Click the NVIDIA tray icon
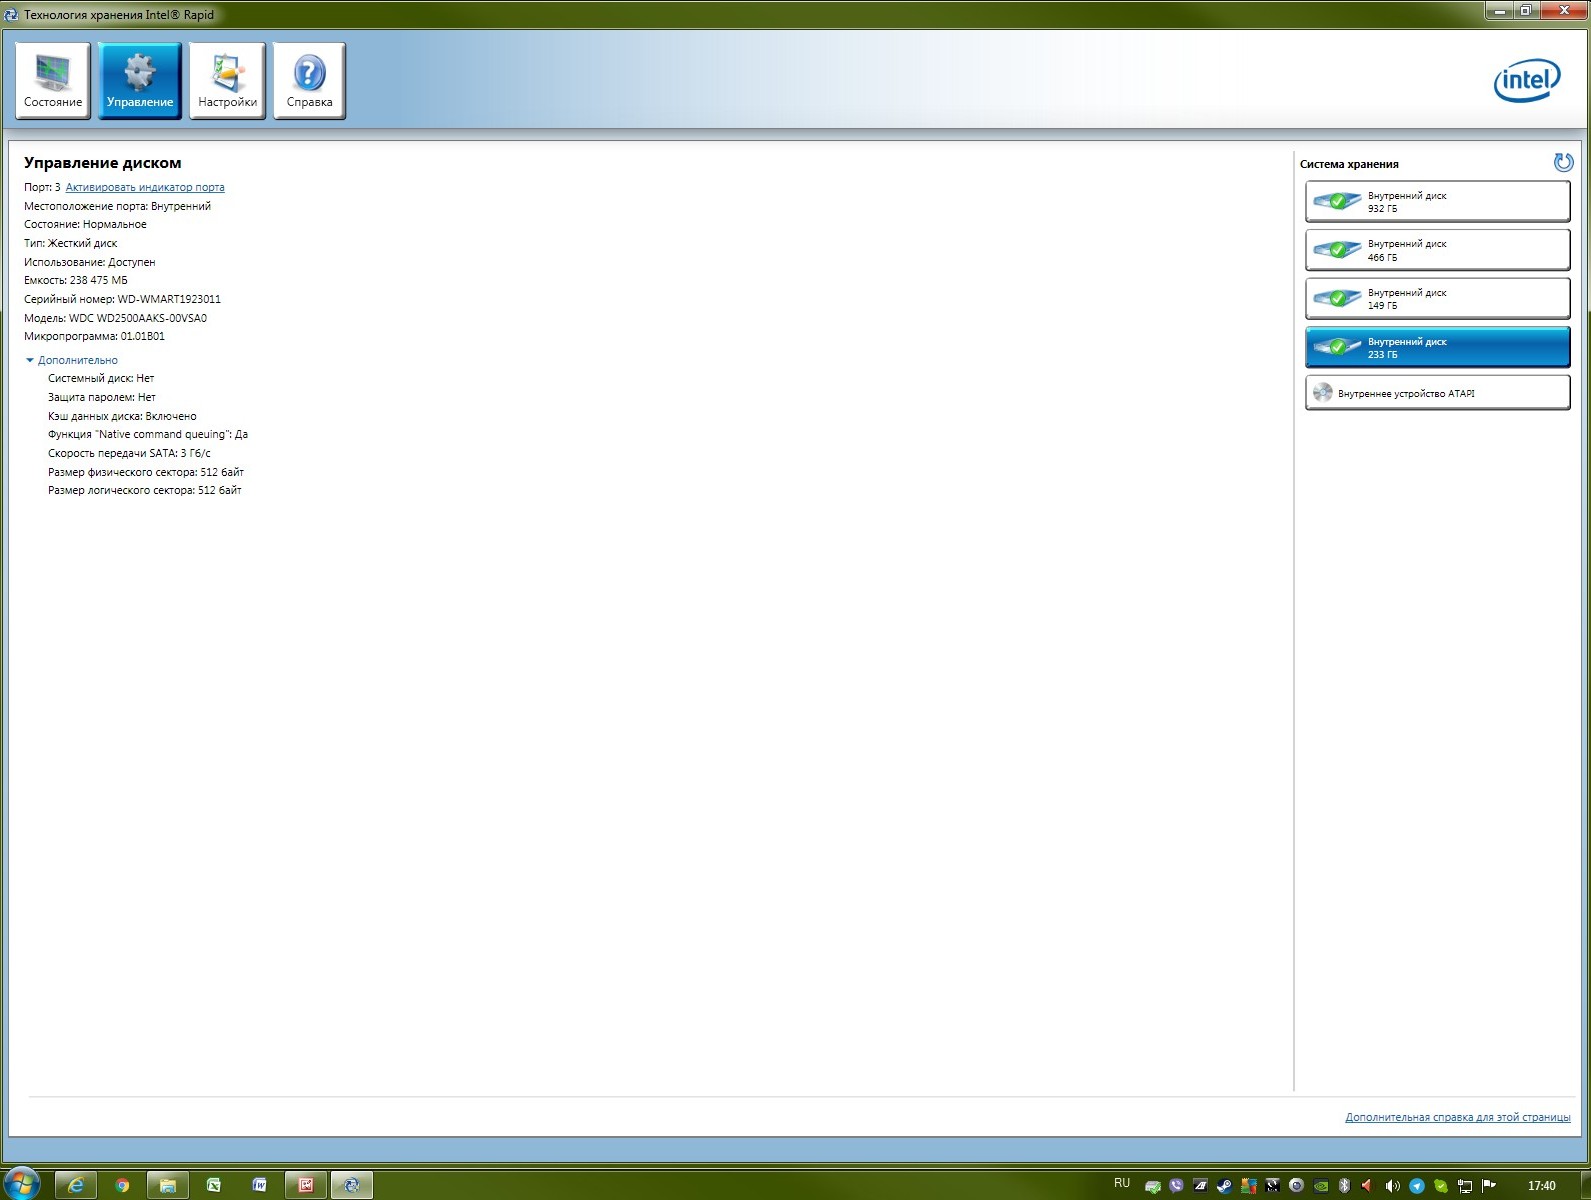 click(1321, 1186)
